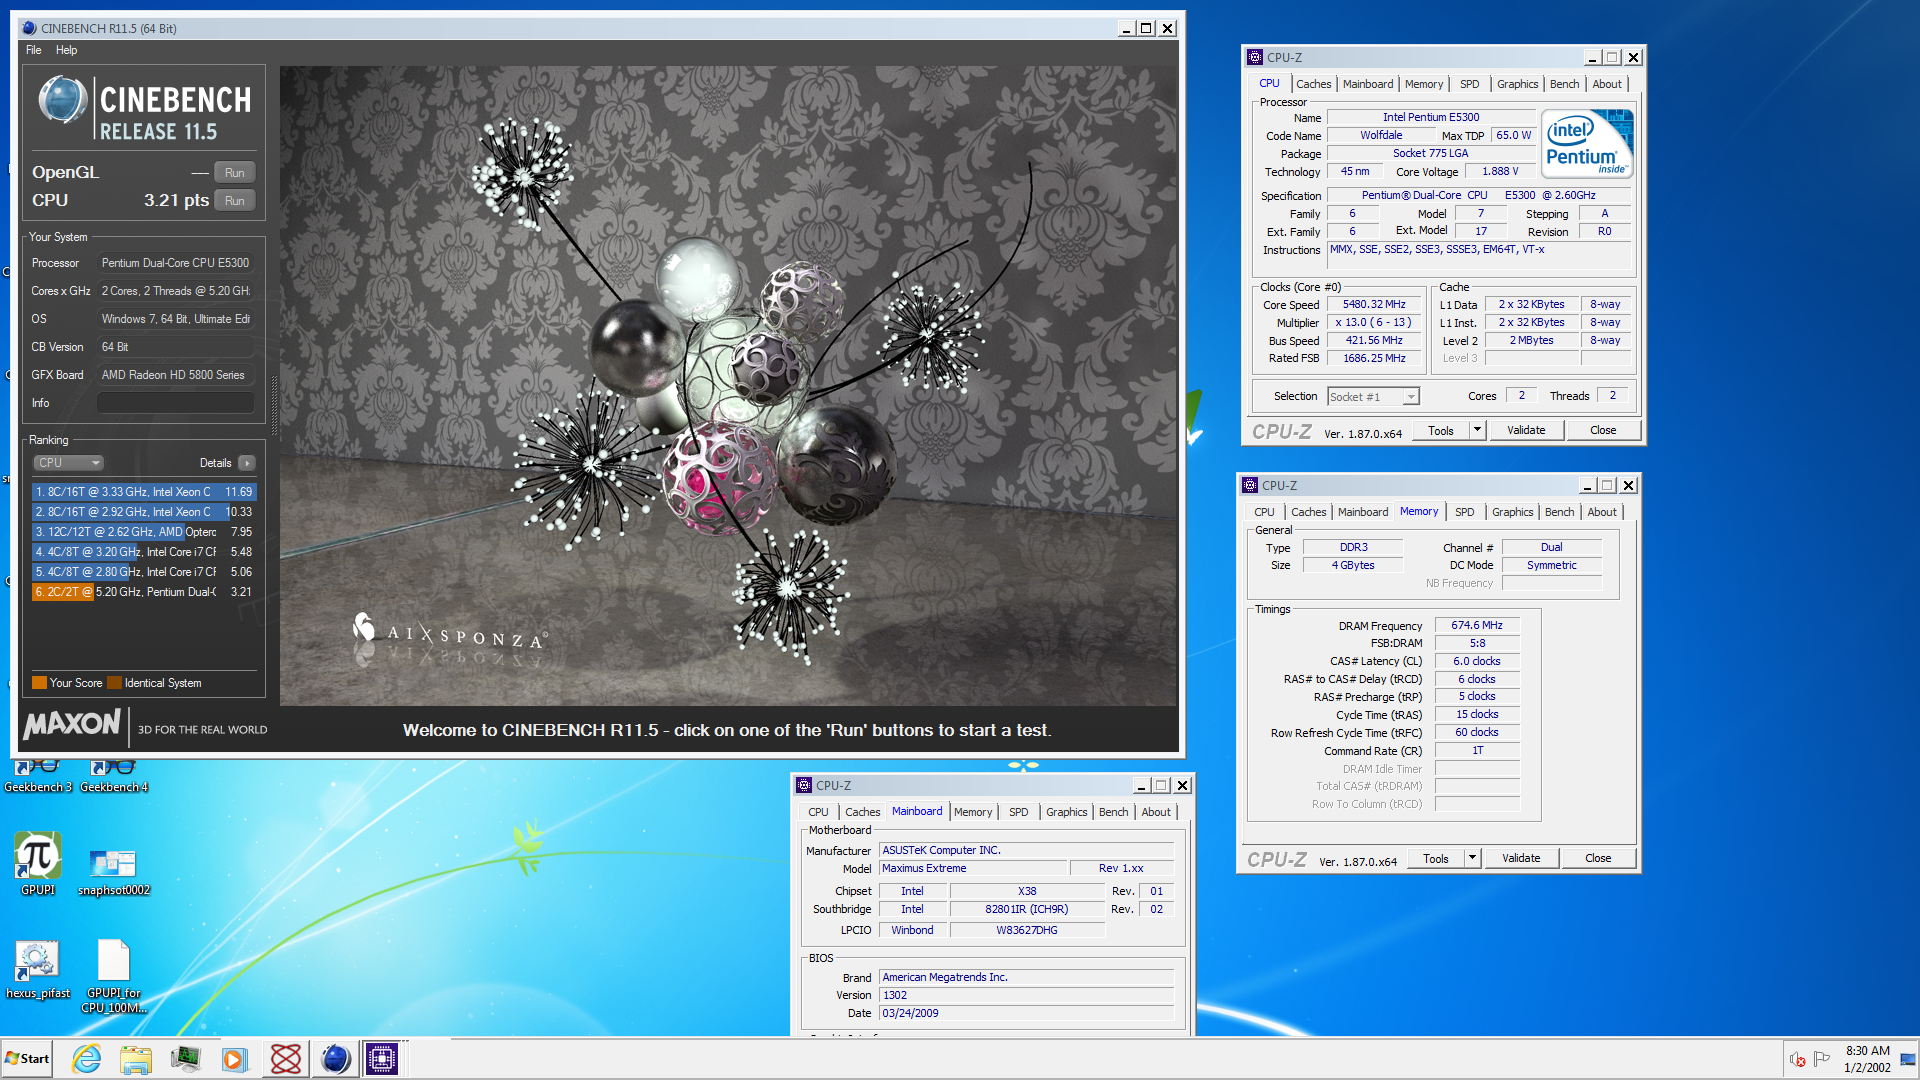
Task: Click the Cinebench title bar icon
Action: [x=29, y=28]
